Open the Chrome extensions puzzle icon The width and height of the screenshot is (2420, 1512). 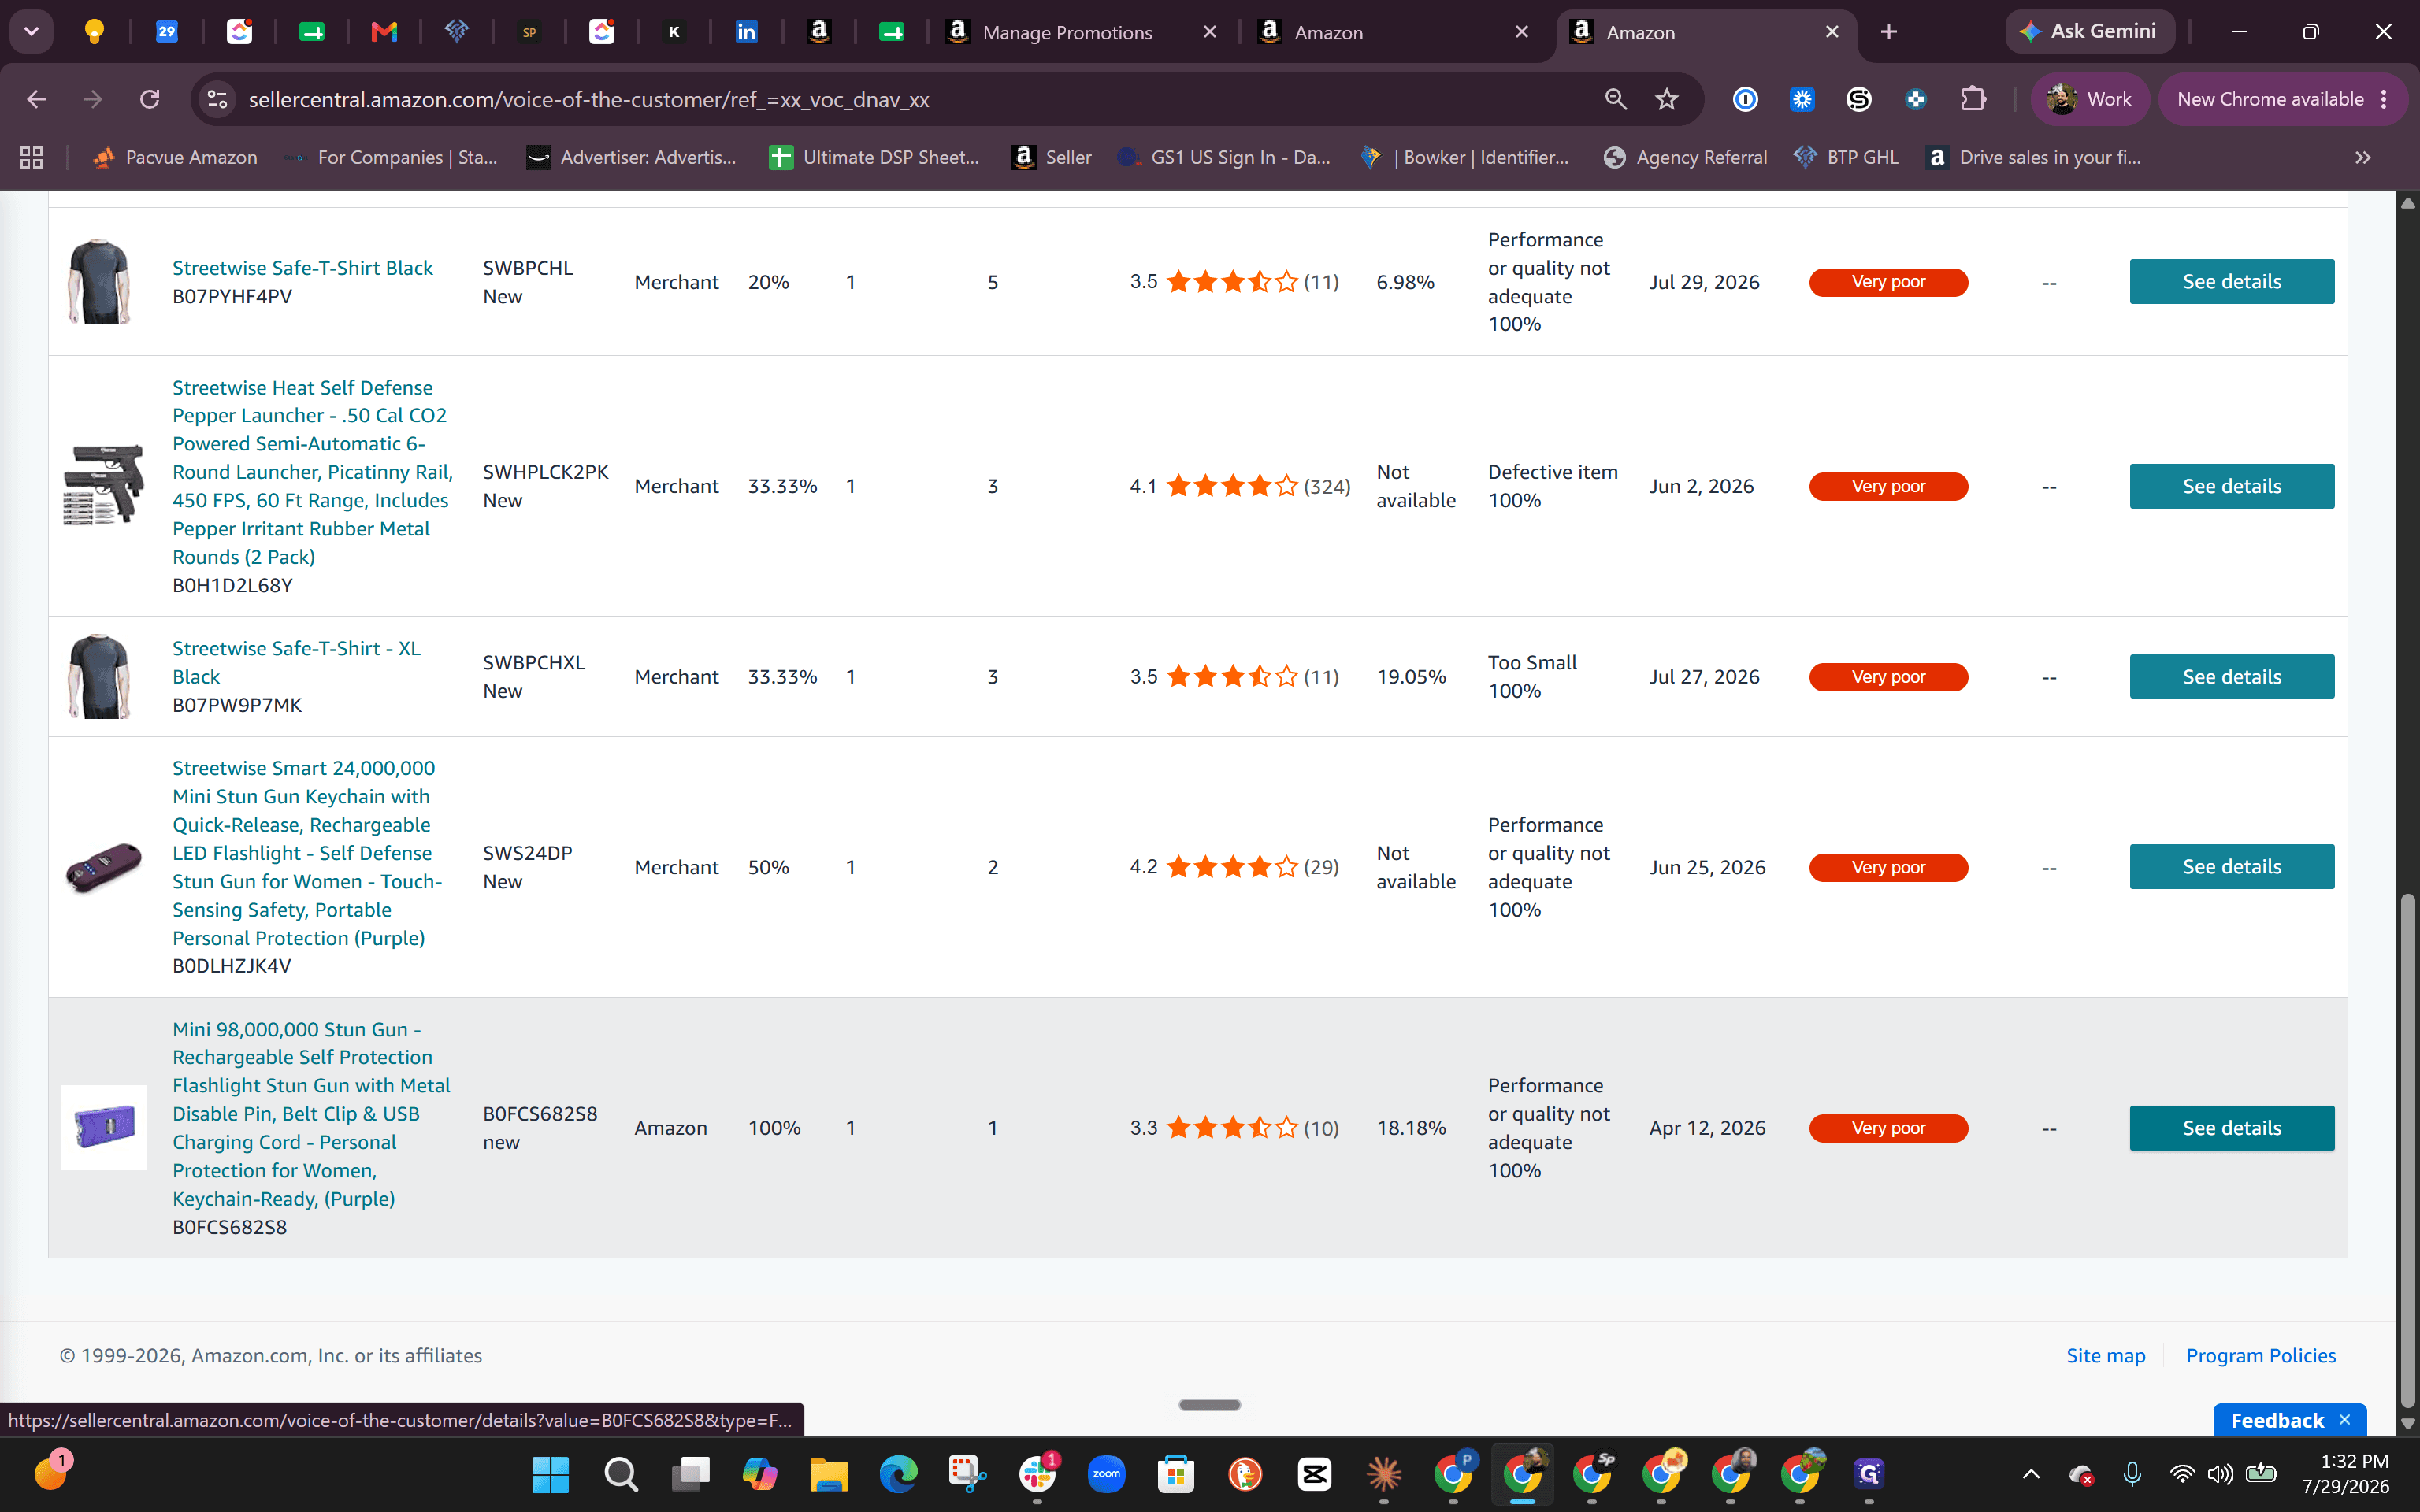[x=1972, y=99]
